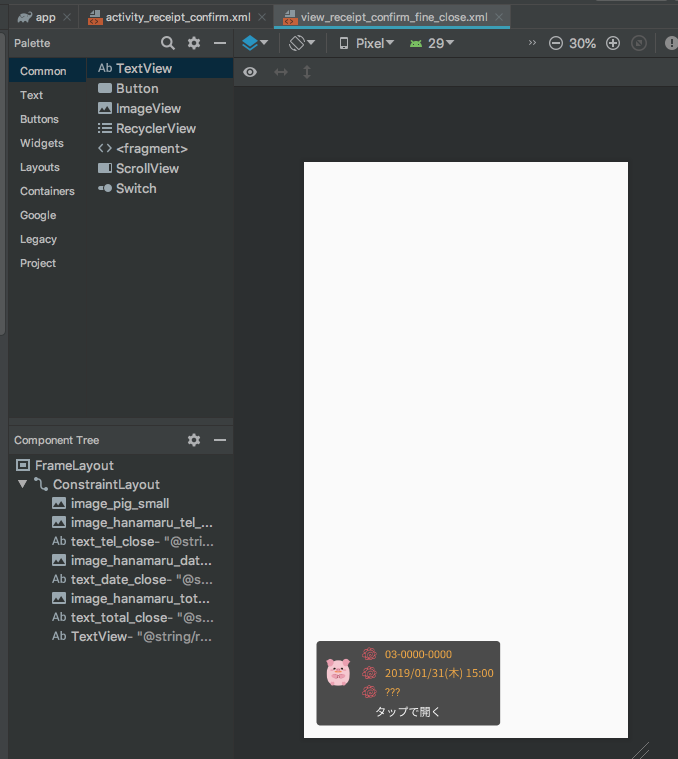Click hanamaru icon beside phone number
The image size is (678, 759).
pyautogui.click(x=369, y=654)
